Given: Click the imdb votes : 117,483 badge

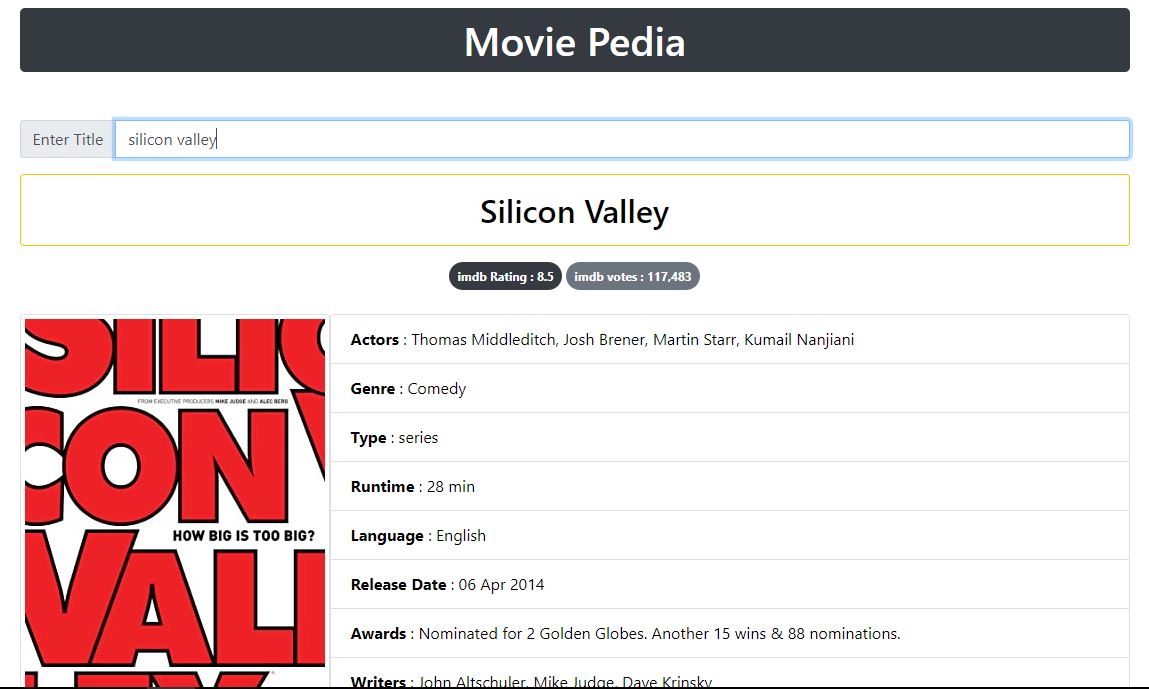Looking at the screenshot, I should pos(632,276).
